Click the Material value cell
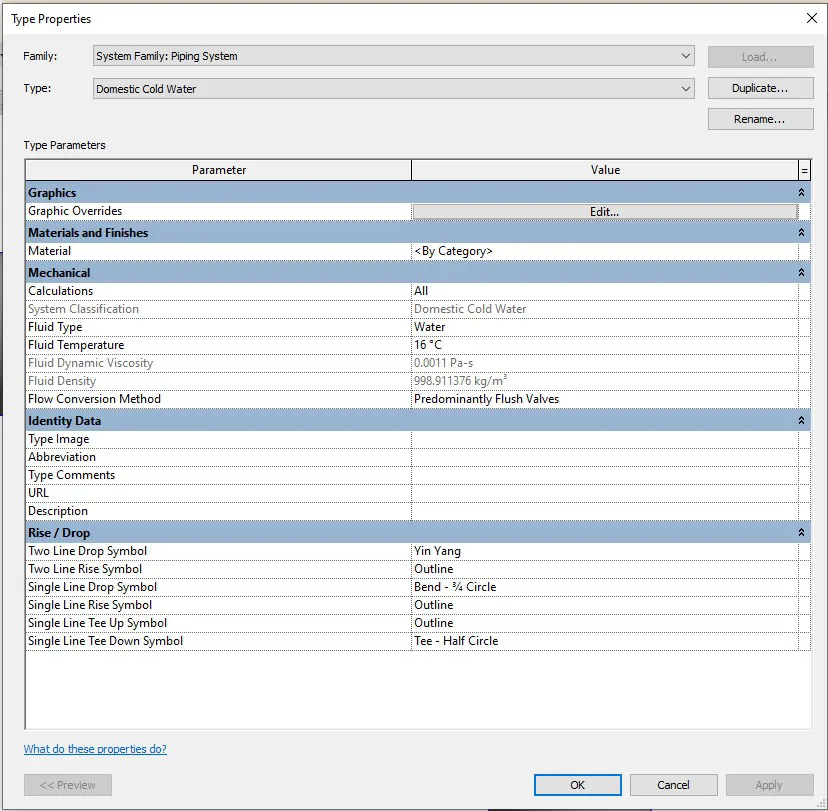The height and width of the screenshot is (811, 828). [604, 251]
